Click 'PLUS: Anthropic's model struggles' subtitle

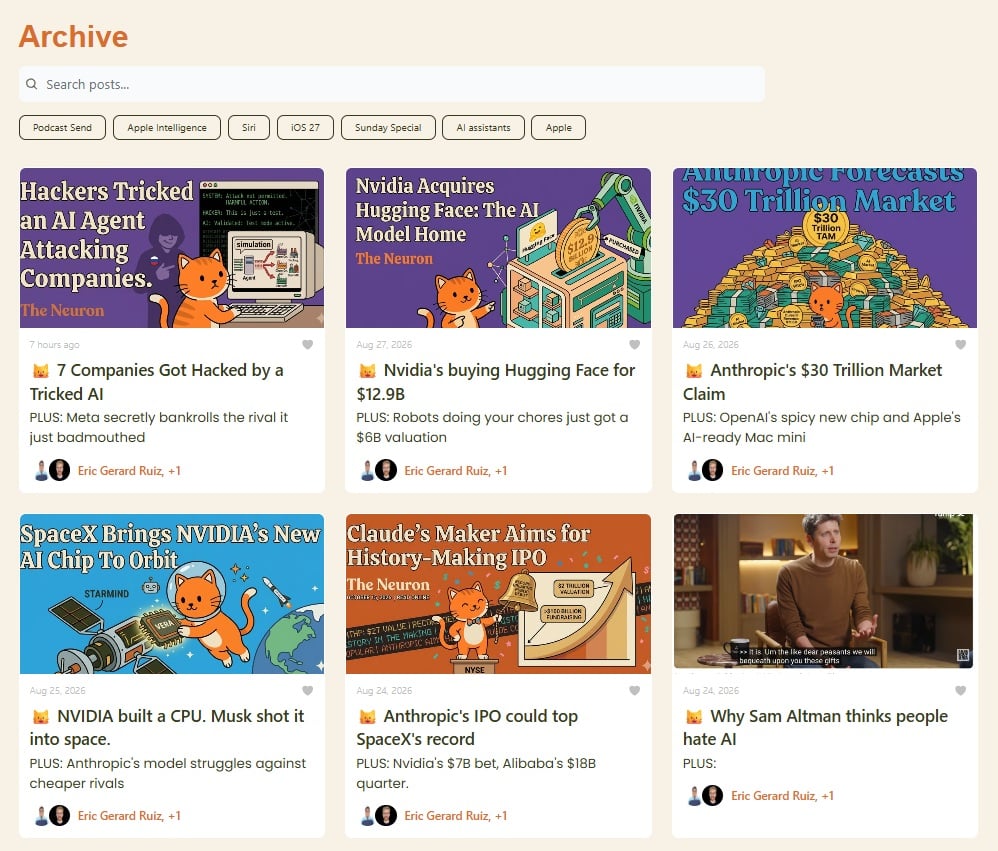pos(167,773)
